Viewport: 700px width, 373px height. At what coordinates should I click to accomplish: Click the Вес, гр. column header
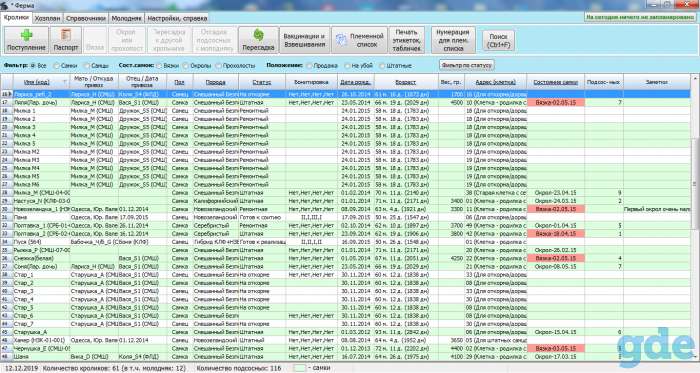point(451,82)
